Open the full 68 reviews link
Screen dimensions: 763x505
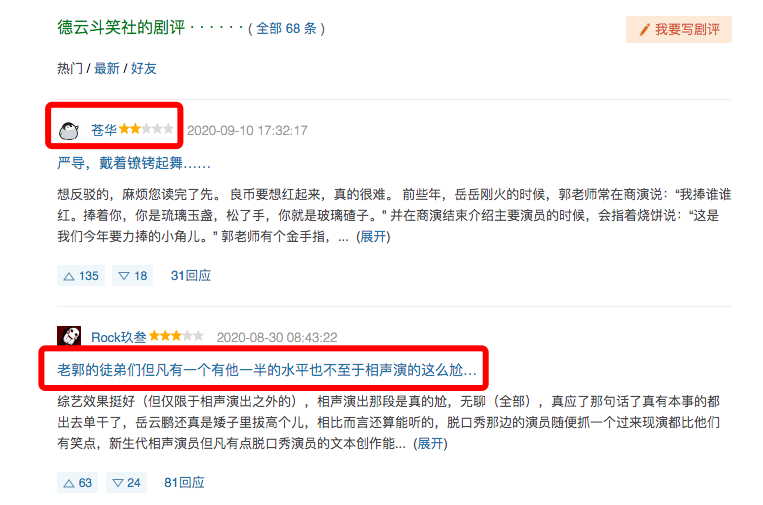287,29
